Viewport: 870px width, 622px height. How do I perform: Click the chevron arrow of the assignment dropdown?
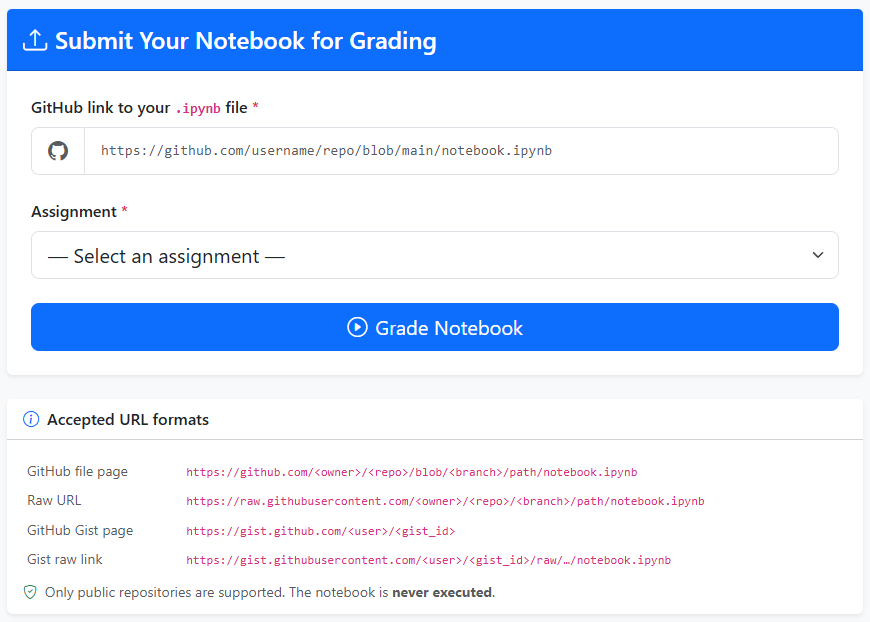pos(818,255)
